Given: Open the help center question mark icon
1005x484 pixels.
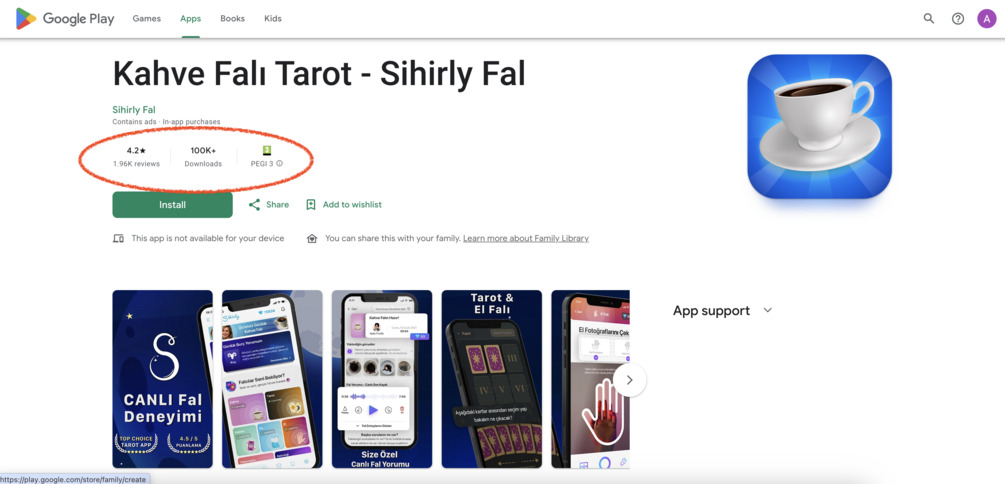Looking at the screenshot, I should coord(958,19).
